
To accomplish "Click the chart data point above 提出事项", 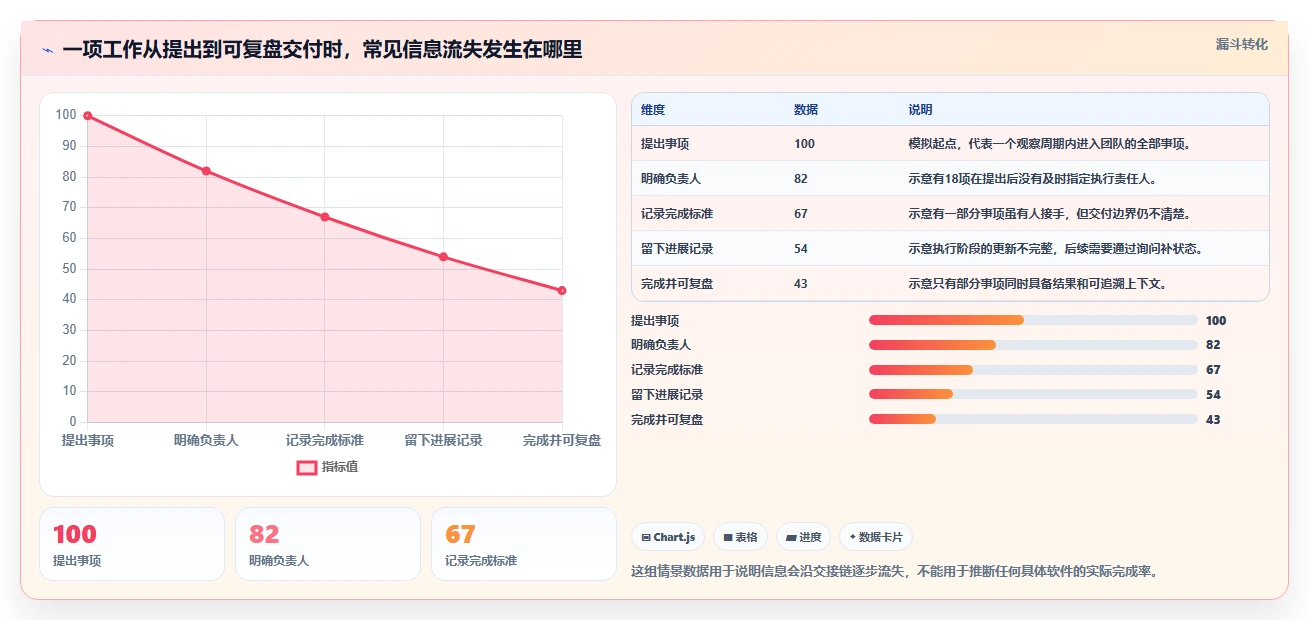I will (88, 116).
